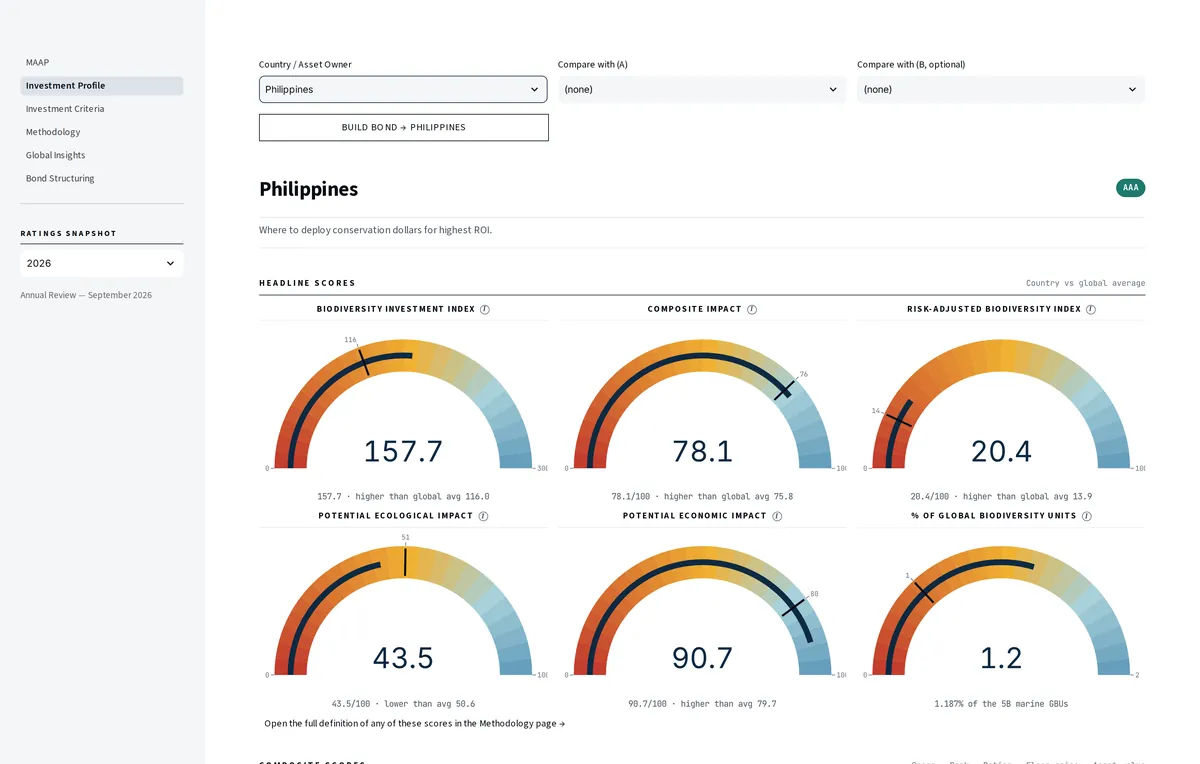Click the Risk-Adjusted gauge value 20.4
1200x764 pixels.
1001,451
